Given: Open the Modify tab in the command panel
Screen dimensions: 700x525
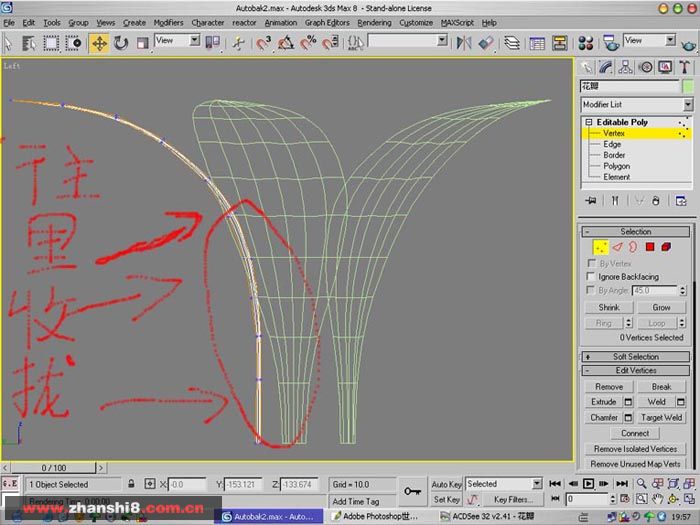Looking at the screenshot, I should point(607,67).
